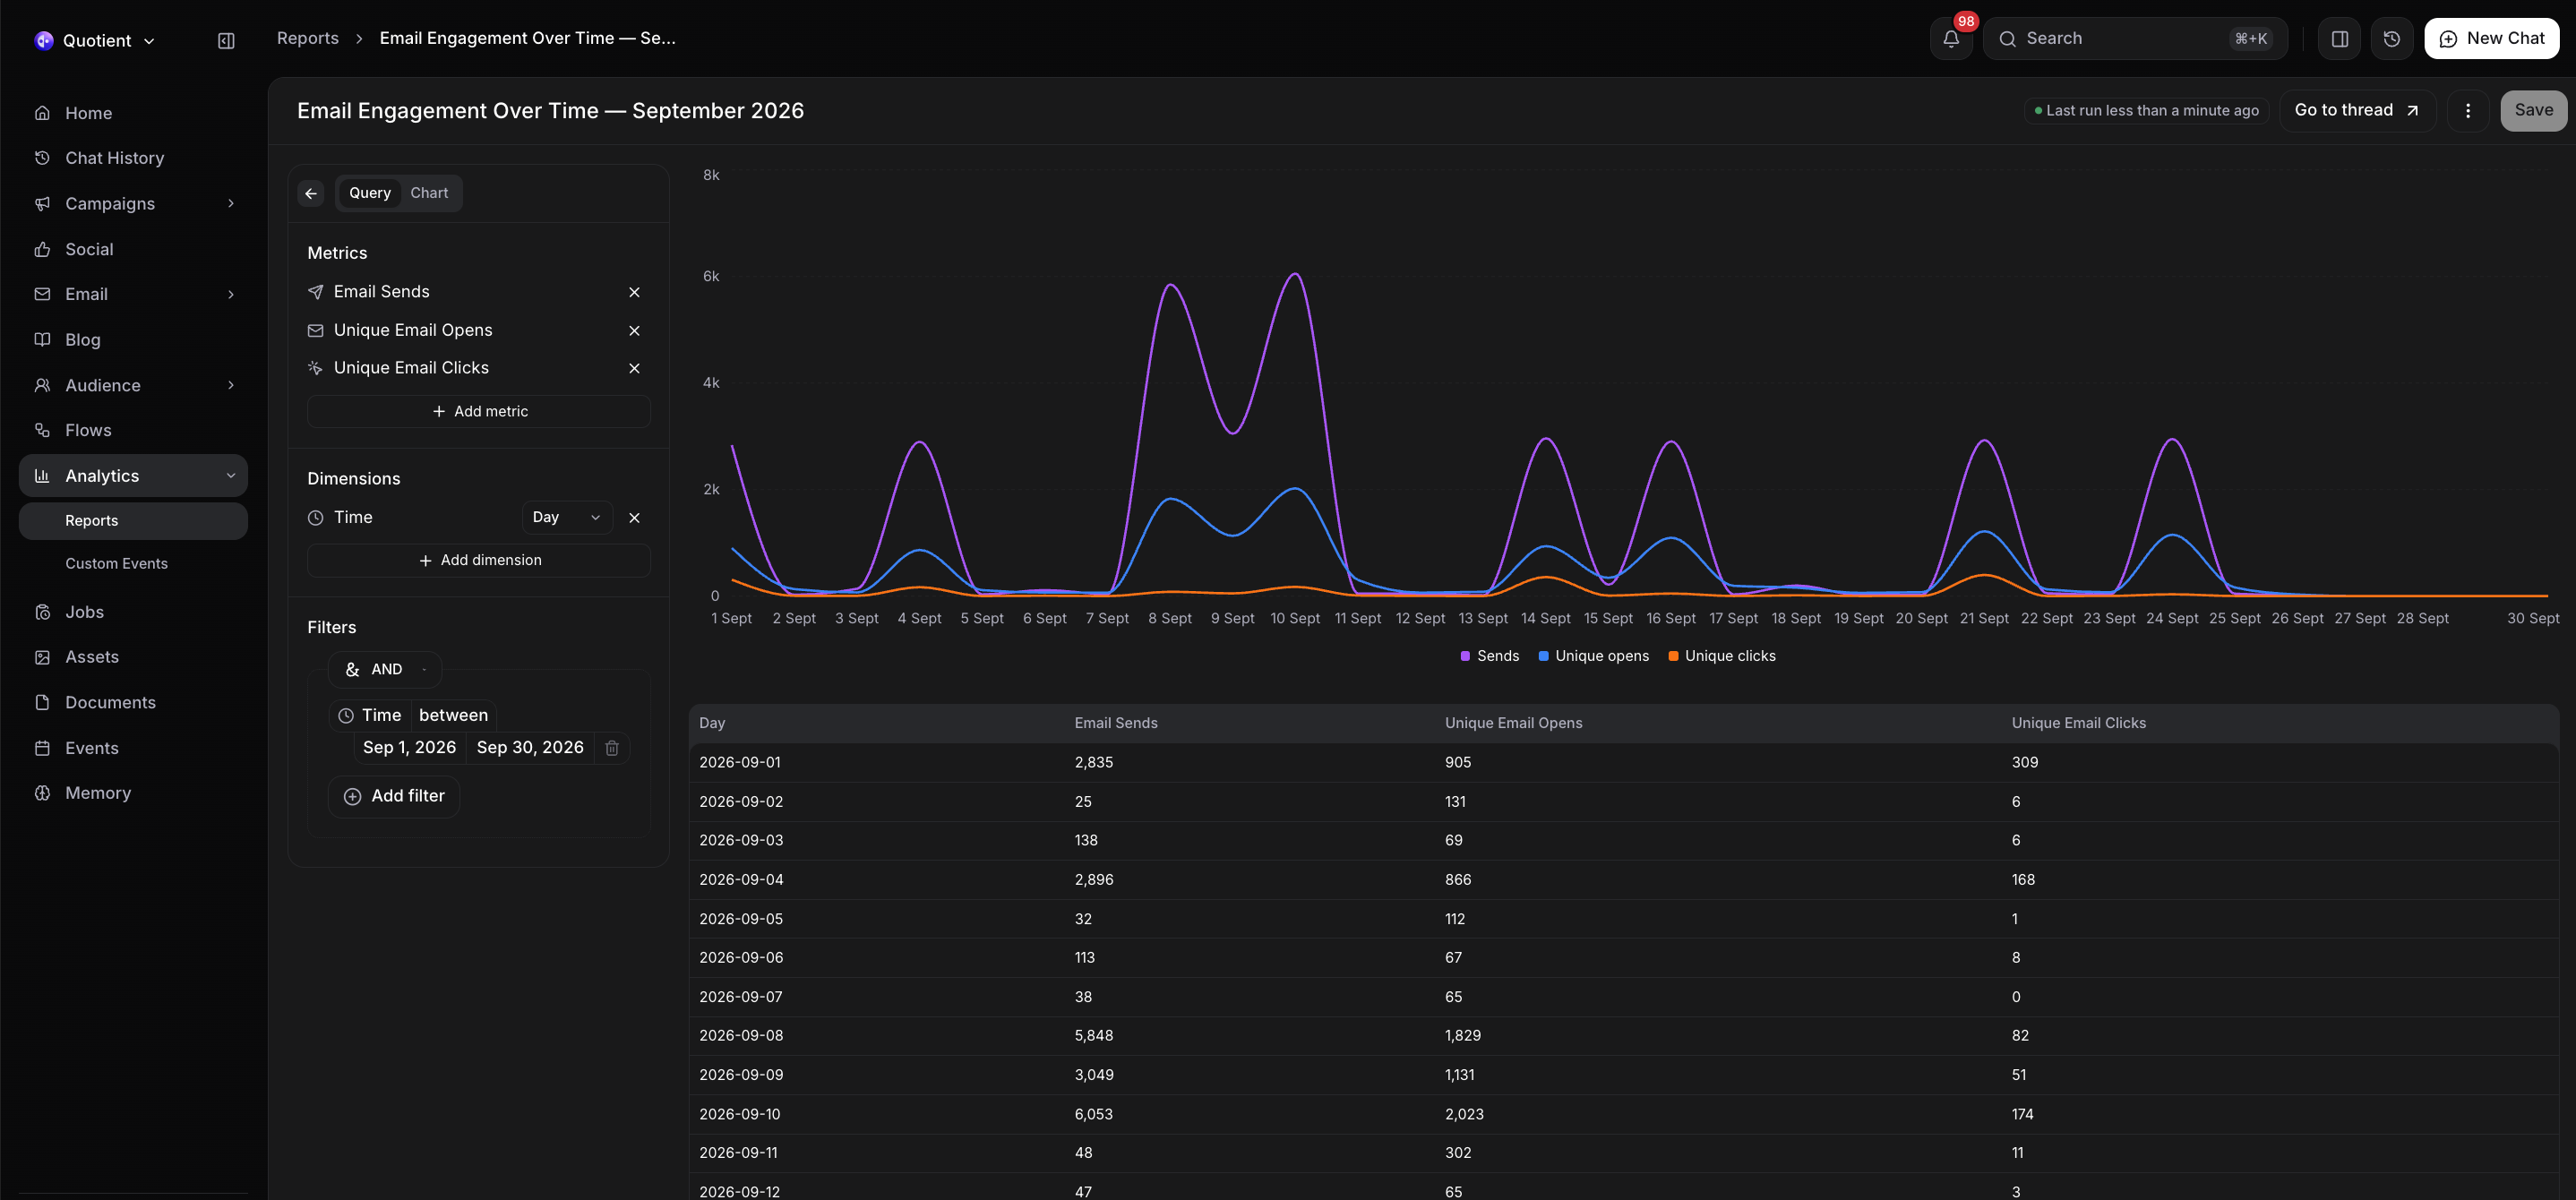Open the three-dot report options menu

[2467, 111]
